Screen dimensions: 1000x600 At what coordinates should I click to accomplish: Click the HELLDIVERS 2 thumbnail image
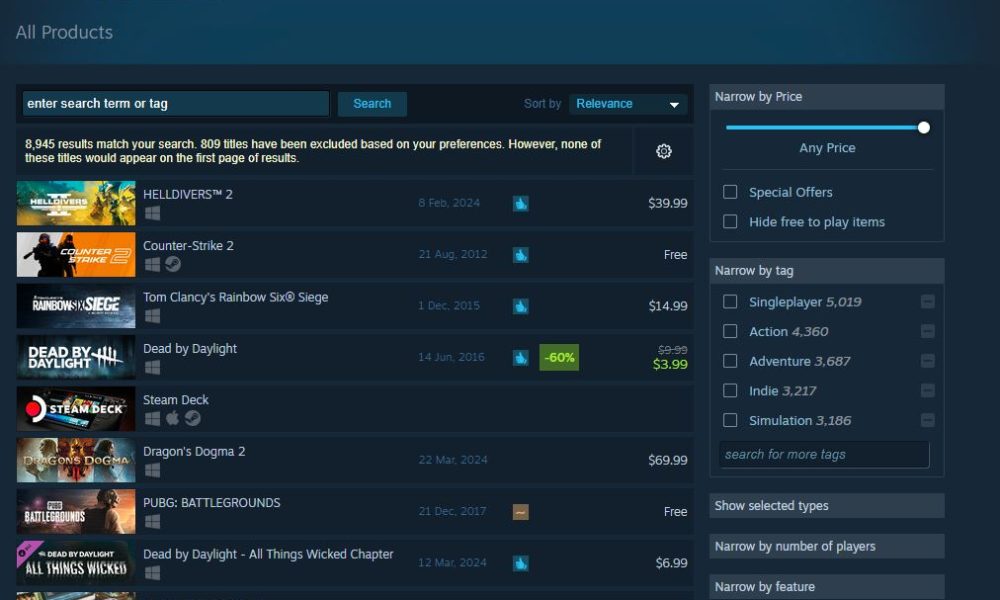(x=76, y=203)
